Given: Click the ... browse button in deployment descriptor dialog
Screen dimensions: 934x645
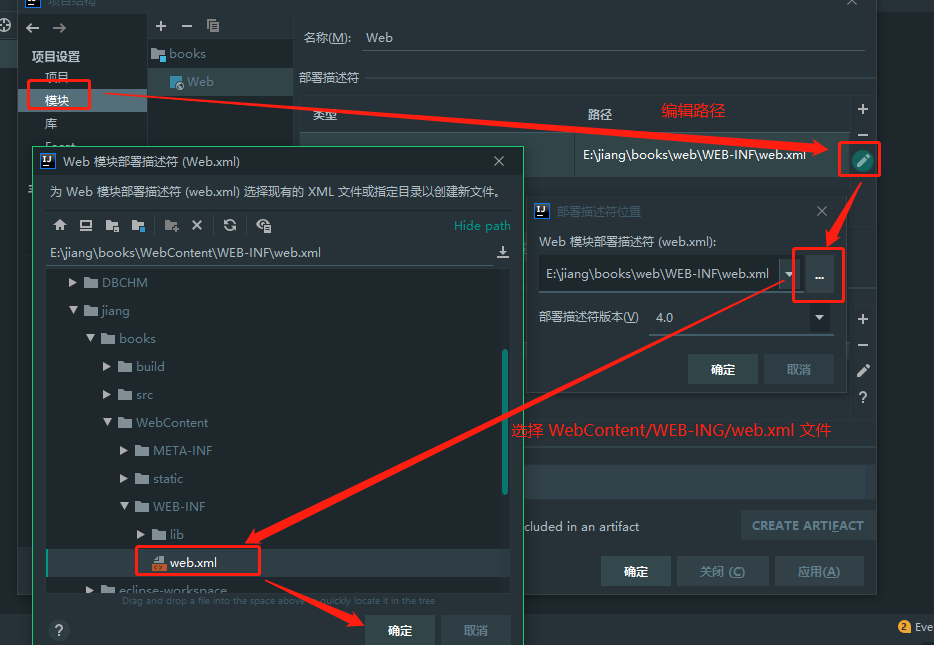Looking at the screenshot, I should 818,272.
